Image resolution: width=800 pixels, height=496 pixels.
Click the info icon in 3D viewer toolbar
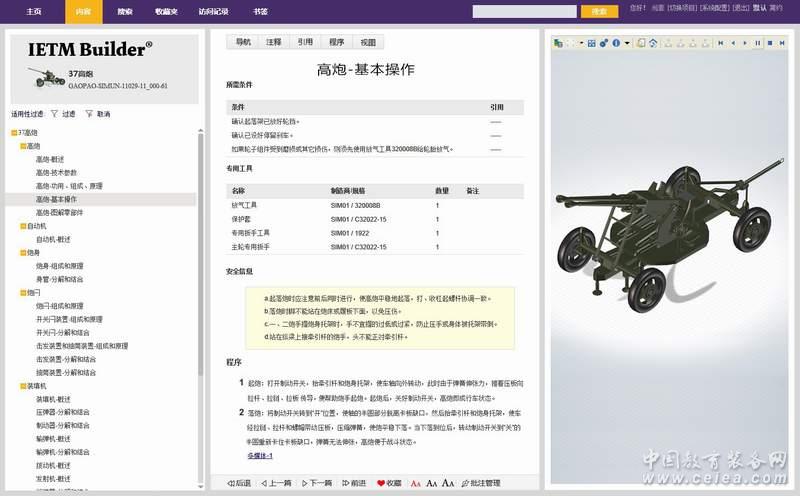pyautogui.click(x=617, y=43)
